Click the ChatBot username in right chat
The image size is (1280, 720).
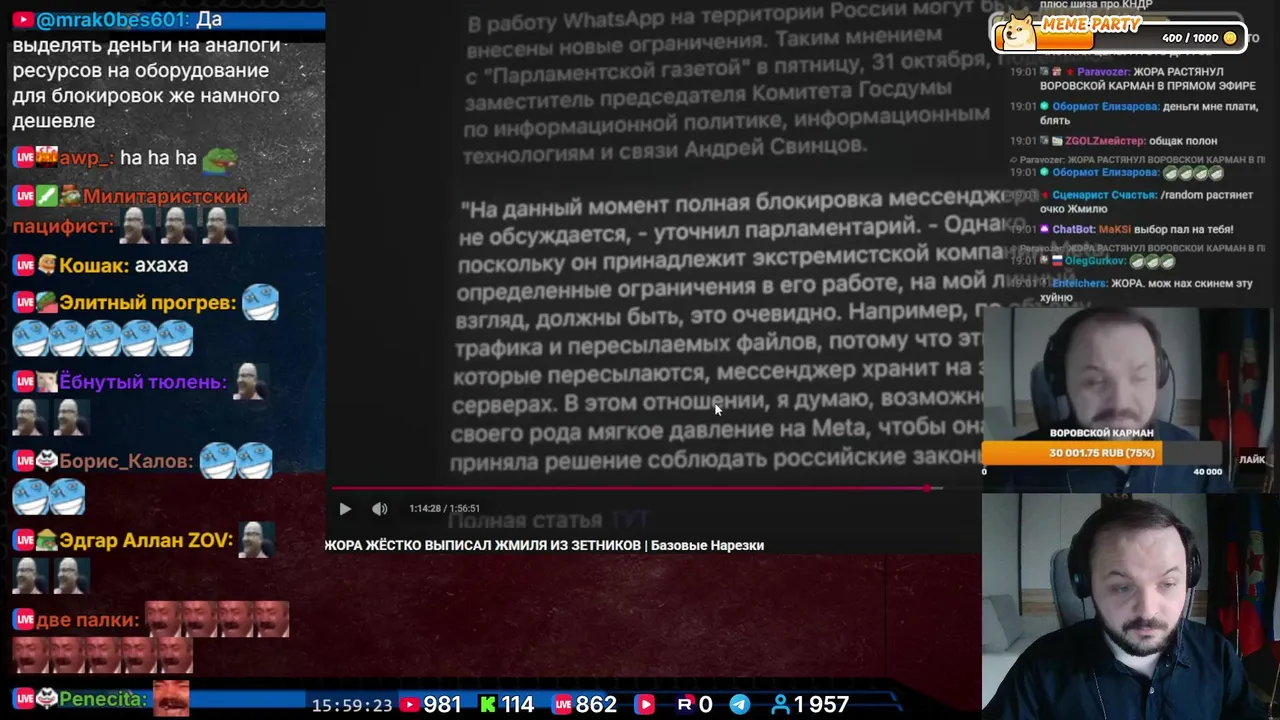pyautogui.click(x=1074, y=229)
